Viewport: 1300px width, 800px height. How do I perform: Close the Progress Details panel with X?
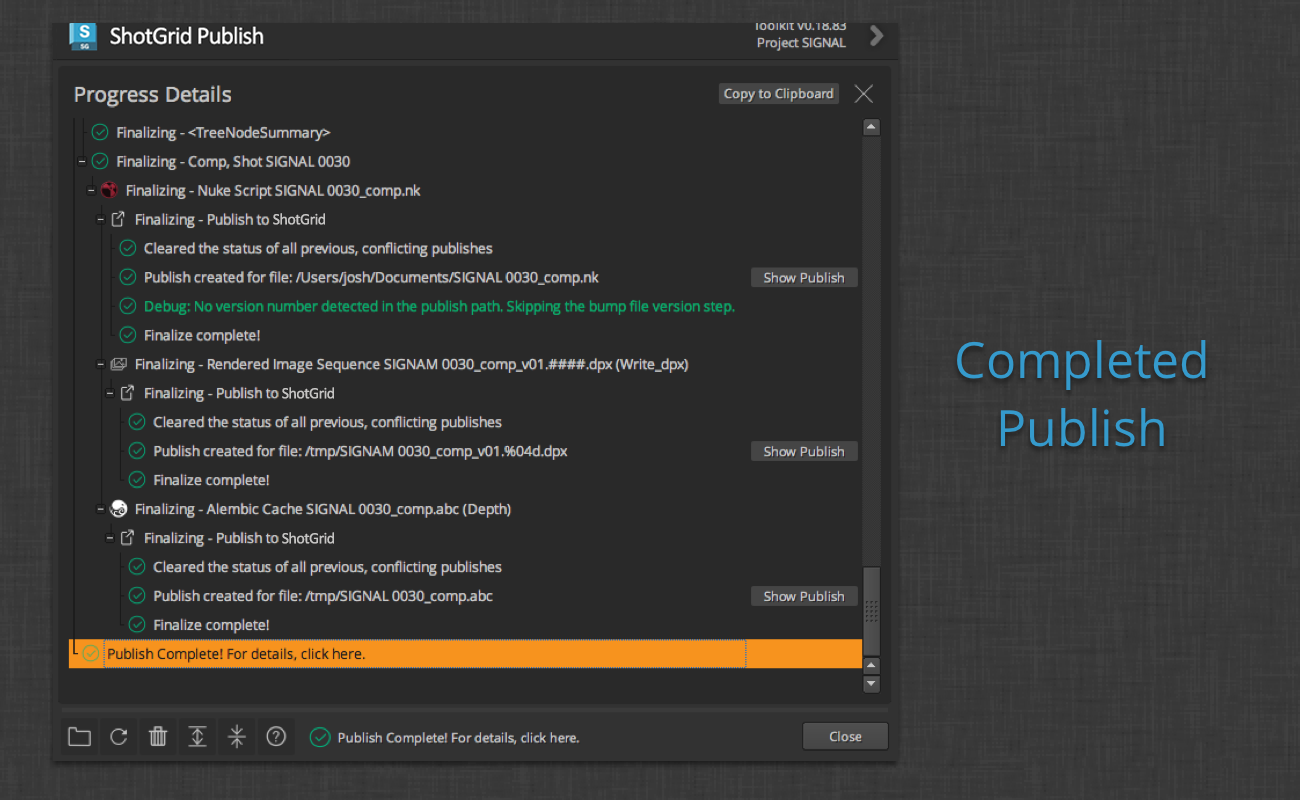(x=864, y=94)
